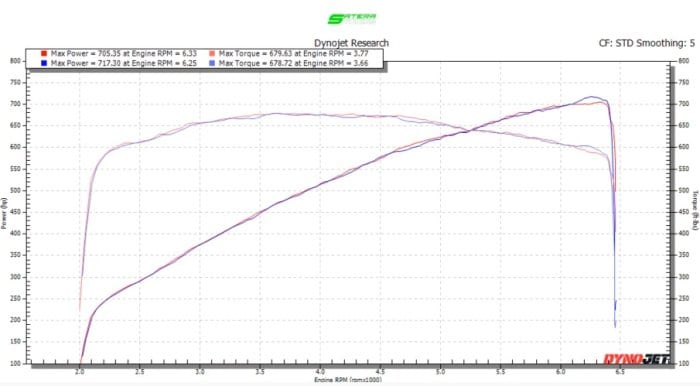The image size is (700, 386).
Task: Click the blue Max Power 717.30 legend swatch
Action: click(44, 63)
